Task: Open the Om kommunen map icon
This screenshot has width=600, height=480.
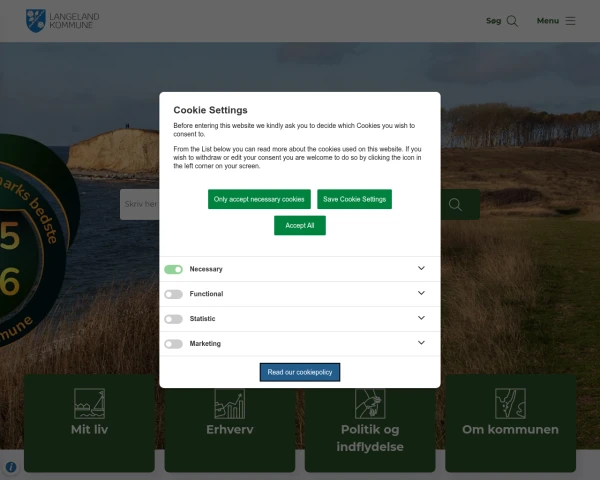Action: coord(510,403)
